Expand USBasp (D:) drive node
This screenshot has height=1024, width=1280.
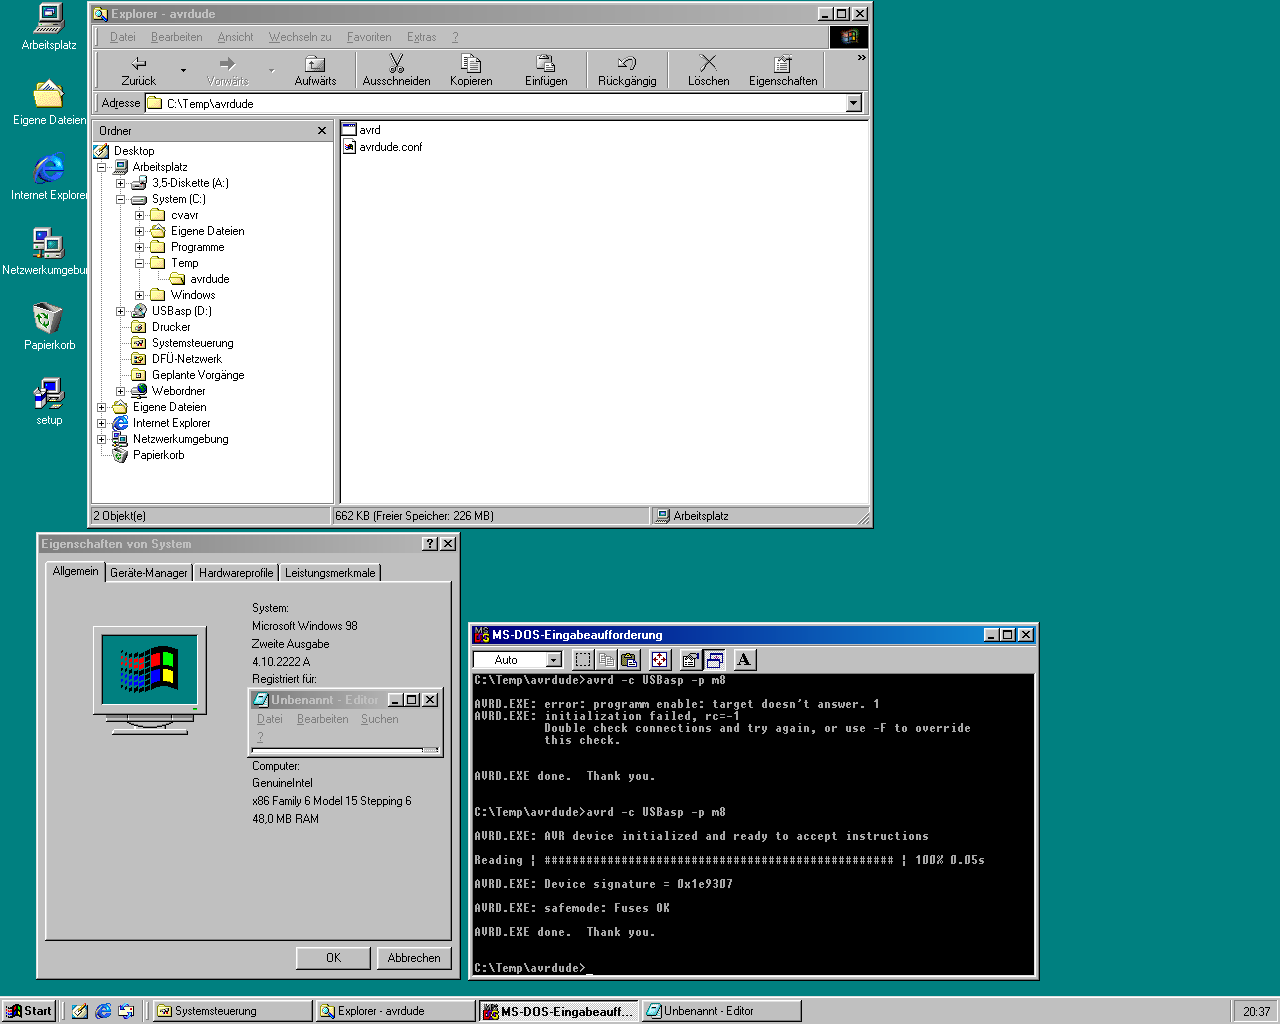120,311
